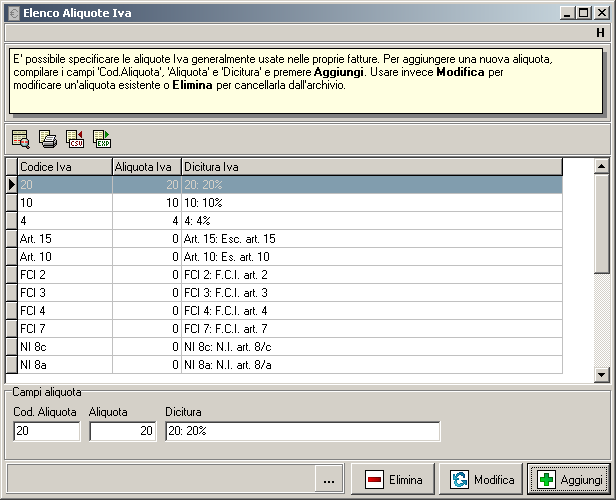
Task: Minimize the Elenco Aliquote Iva window
Action: [566, 13]
